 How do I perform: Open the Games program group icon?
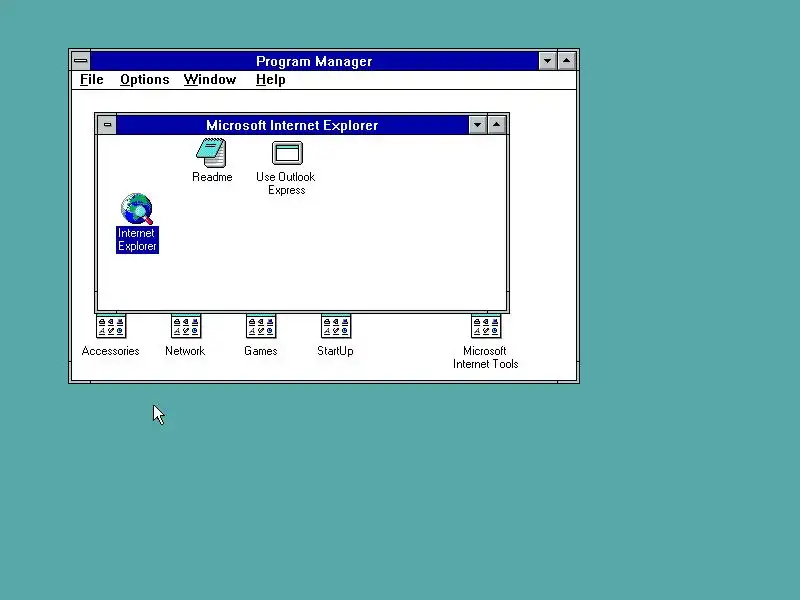[261, 327]
